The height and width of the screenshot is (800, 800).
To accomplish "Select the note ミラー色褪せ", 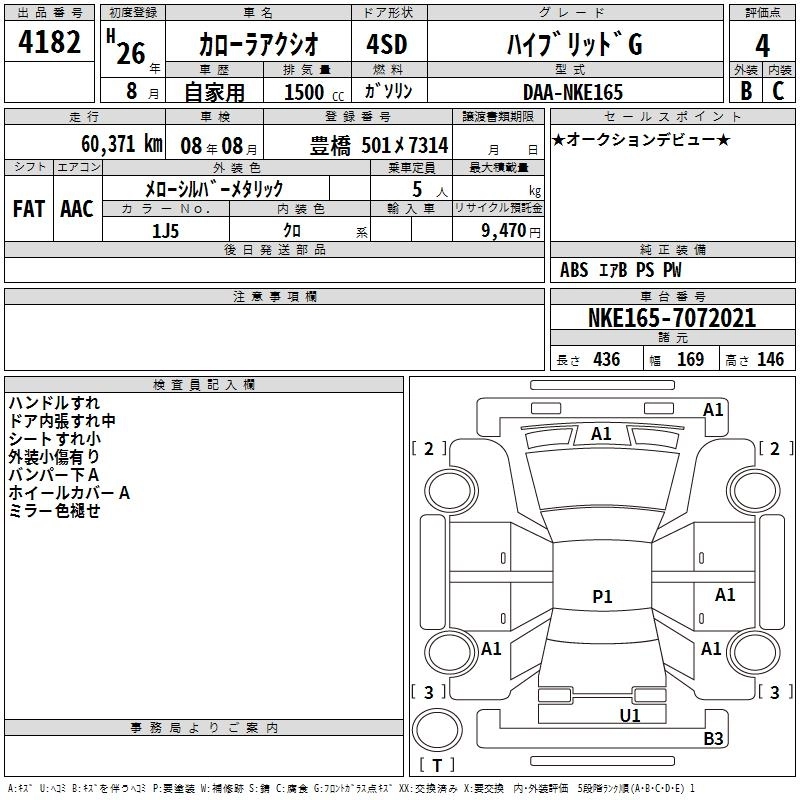I will 54,510.
